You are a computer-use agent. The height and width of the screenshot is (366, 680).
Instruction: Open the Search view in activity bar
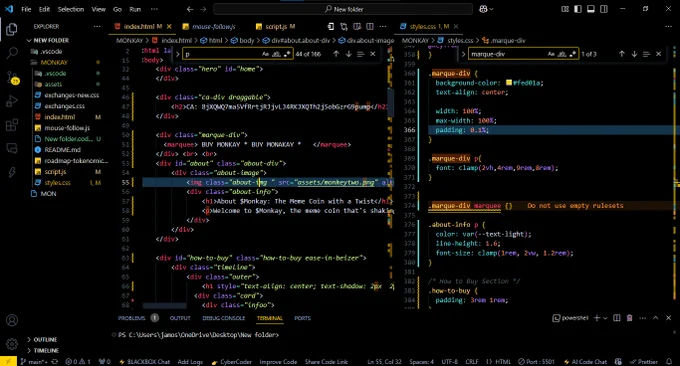click(x=12, y=53)
